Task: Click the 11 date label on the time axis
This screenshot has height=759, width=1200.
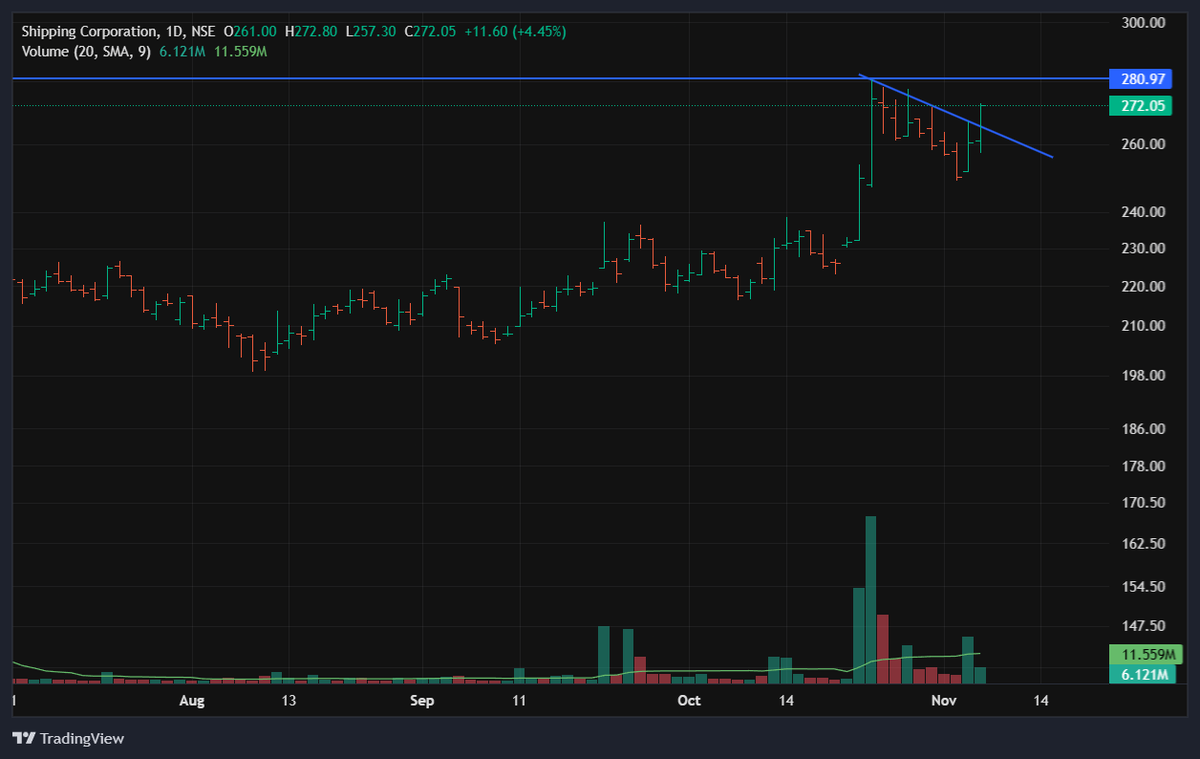Action: pos(519,701)
